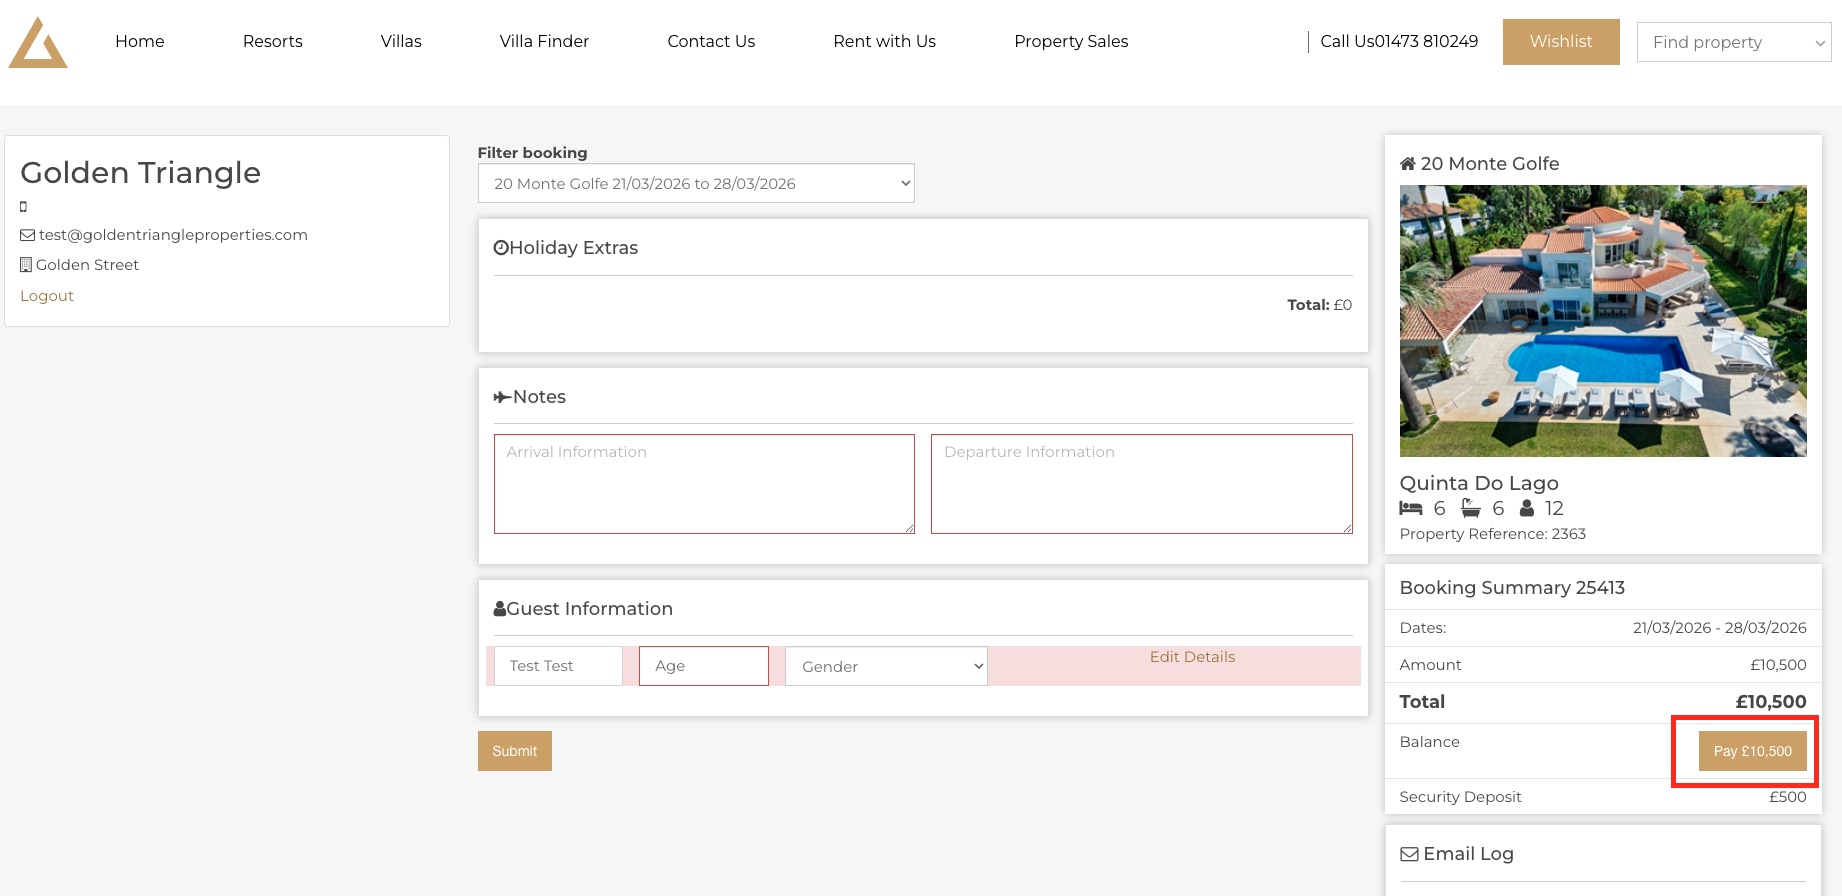
Task: Open the Find property dropdown
Action: pos(1733,42)
